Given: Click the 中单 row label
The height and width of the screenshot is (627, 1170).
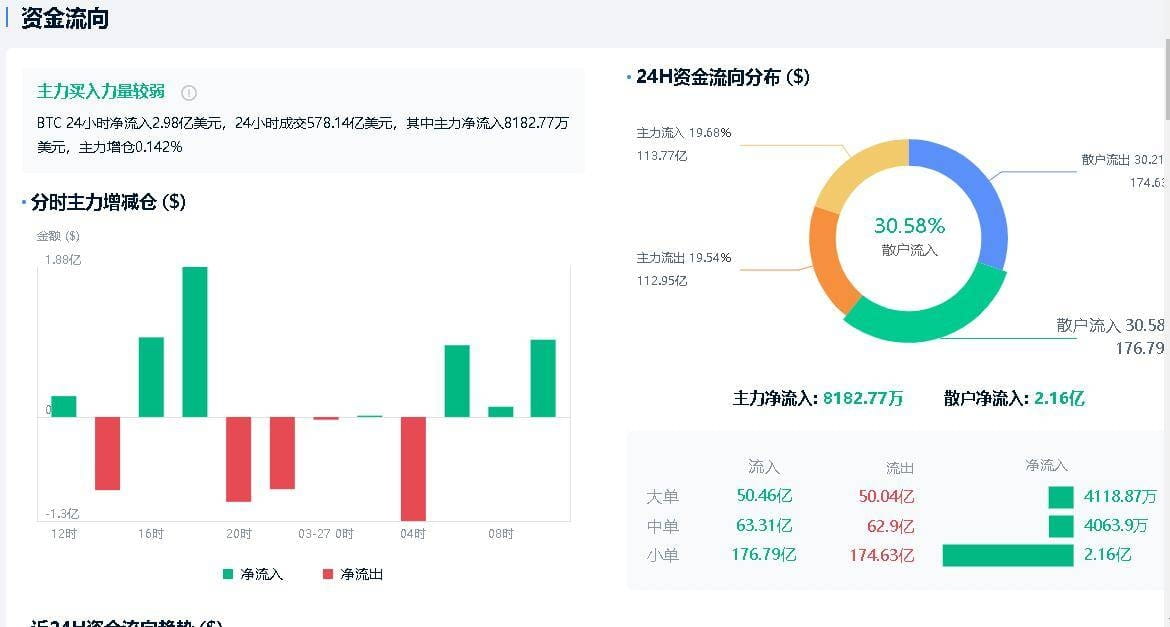Looking at the screenshot, I should [663, 526].
